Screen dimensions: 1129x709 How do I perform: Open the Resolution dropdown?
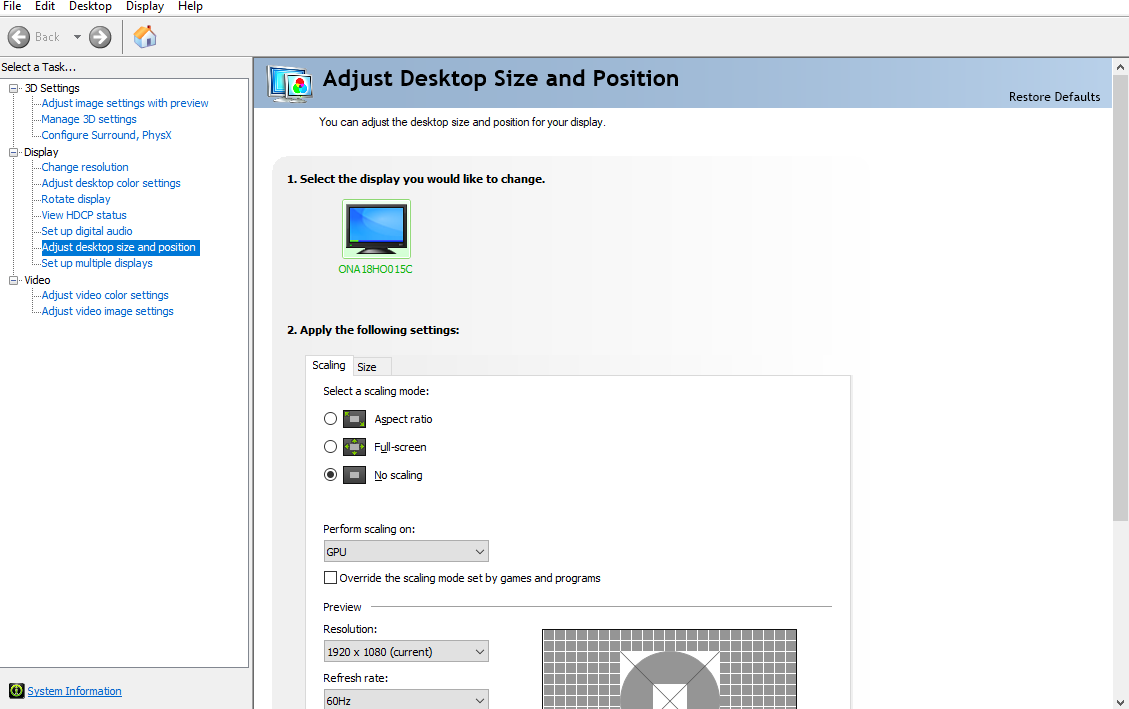(x=406, y=652)
